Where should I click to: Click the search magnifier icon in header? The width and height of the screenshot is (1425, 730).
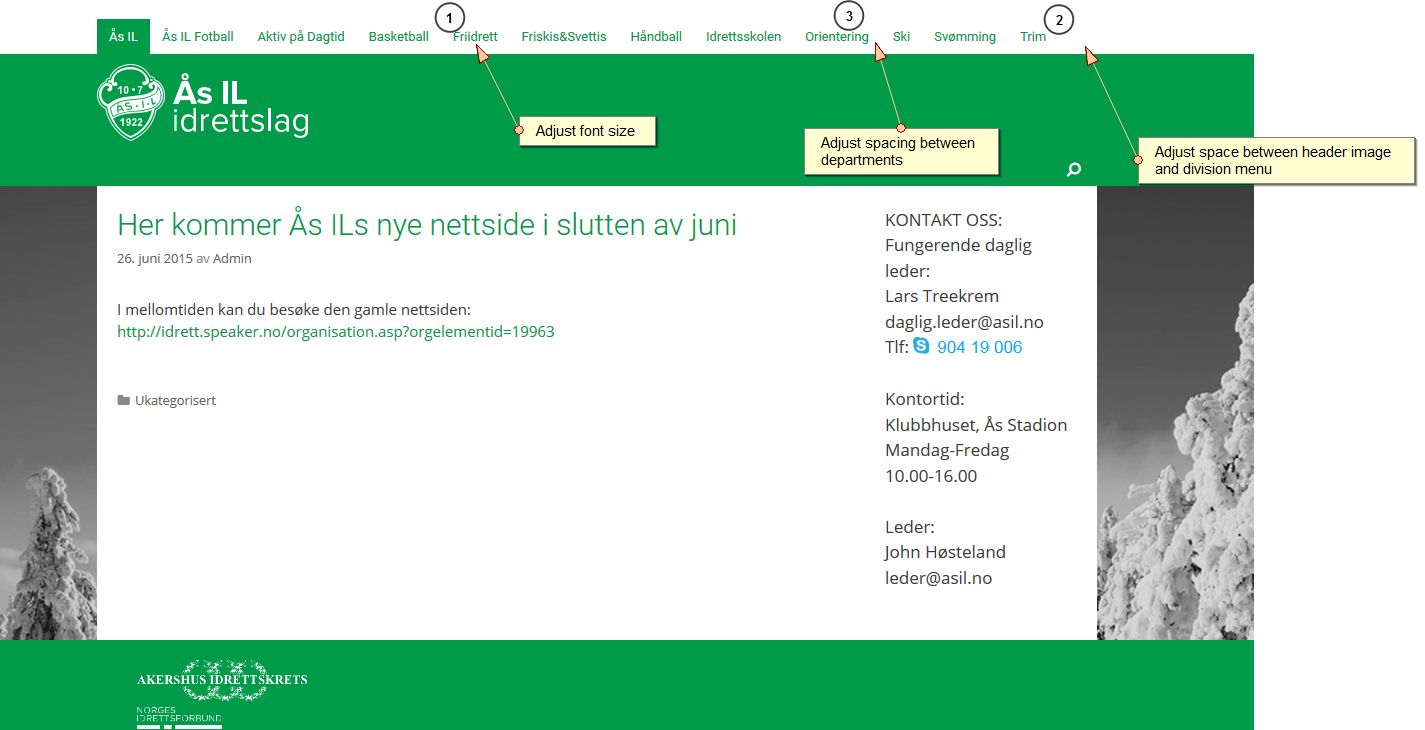point(1074,170)
